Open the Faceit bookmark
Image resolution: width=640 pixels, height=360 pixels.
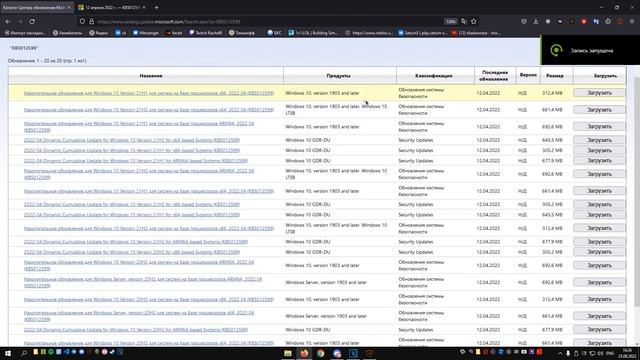tap(174, 33)
